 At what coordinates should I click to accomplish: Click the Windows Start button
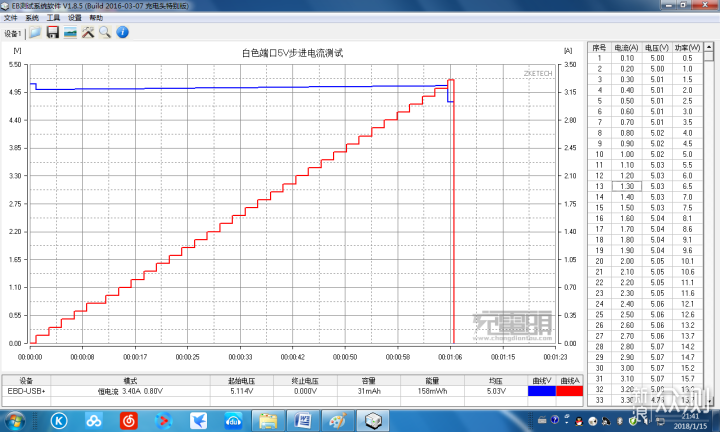click(x=15, y=420)
